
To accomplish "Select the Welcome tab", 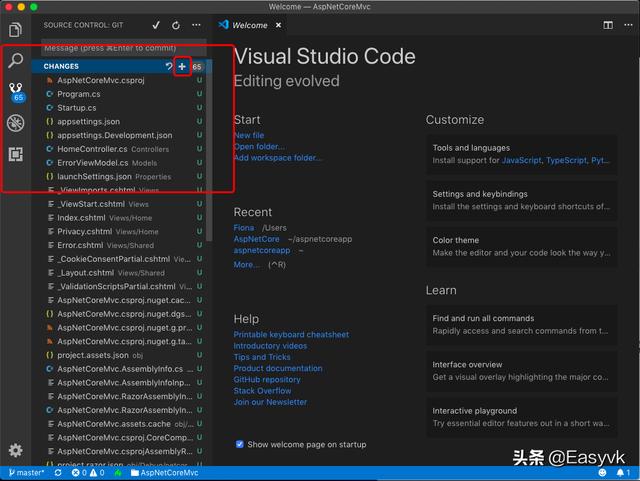I will [x=249, y=25].
